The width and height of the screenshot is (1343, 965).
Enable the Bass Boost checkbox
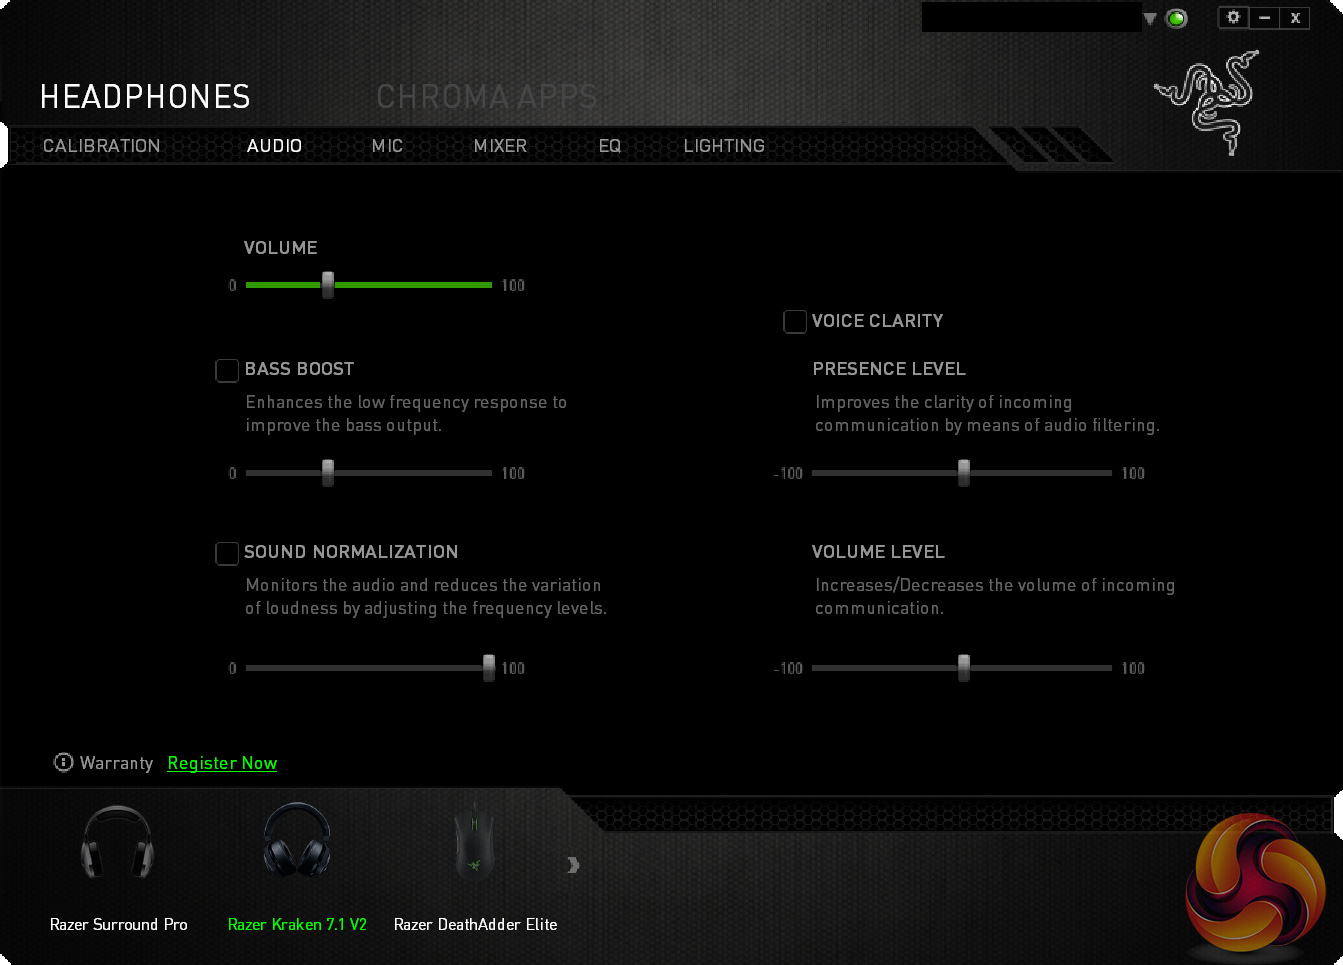pyautogui.click(x=227, y=371)
